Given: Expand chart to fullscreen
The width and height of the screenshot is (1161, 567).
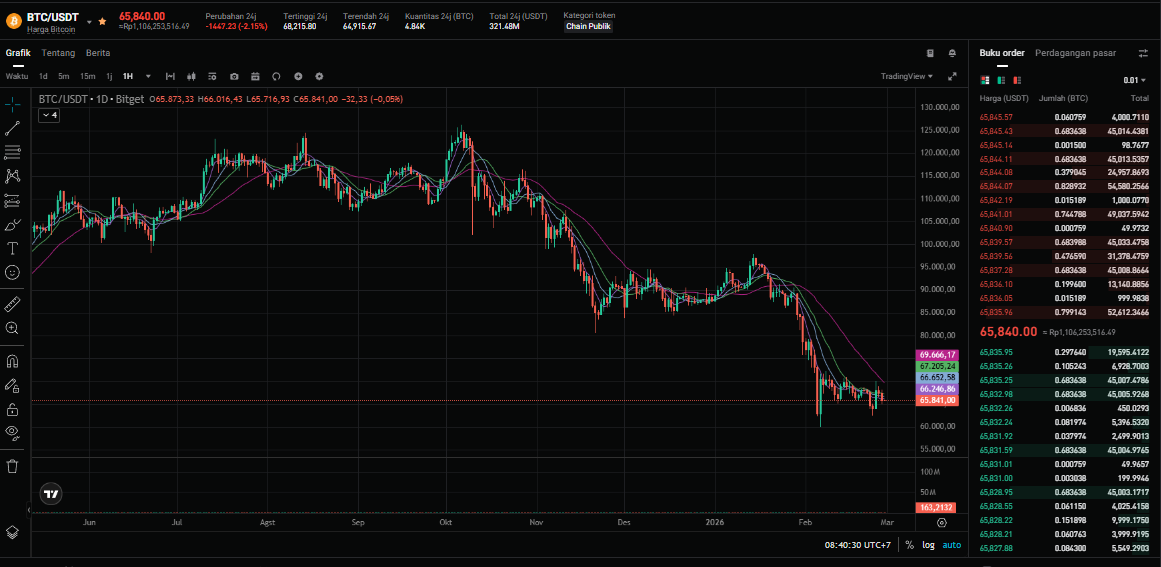Looking at the screenshot, I should point(951,76).
